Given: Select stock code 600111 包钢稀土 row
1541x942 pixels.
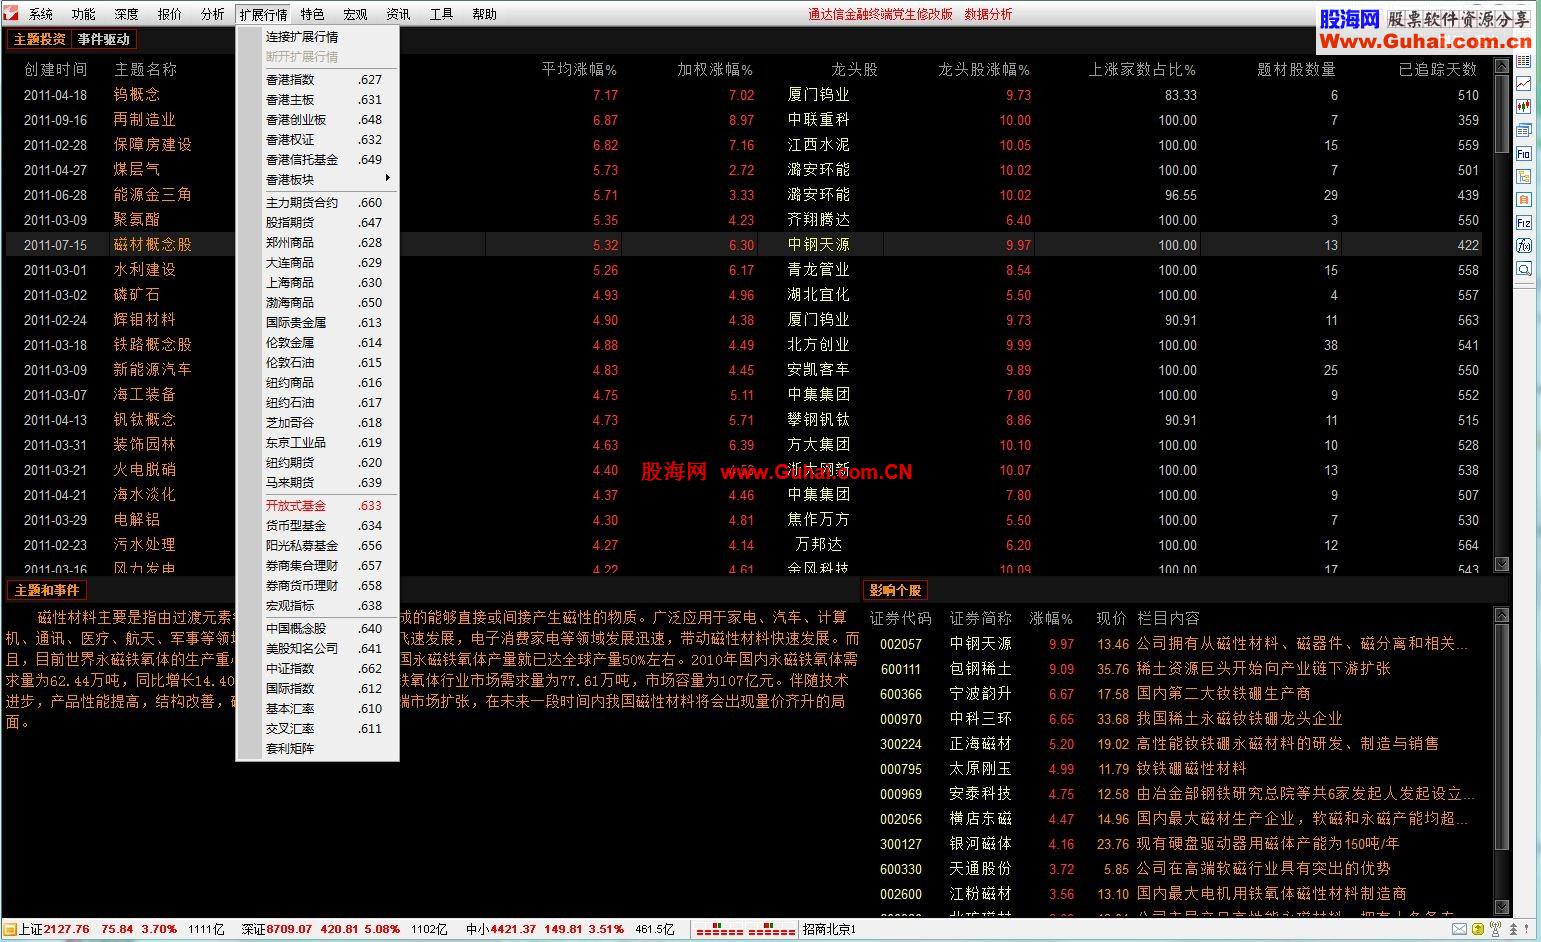Looking at the screenshot, I should coord(1178,669).
